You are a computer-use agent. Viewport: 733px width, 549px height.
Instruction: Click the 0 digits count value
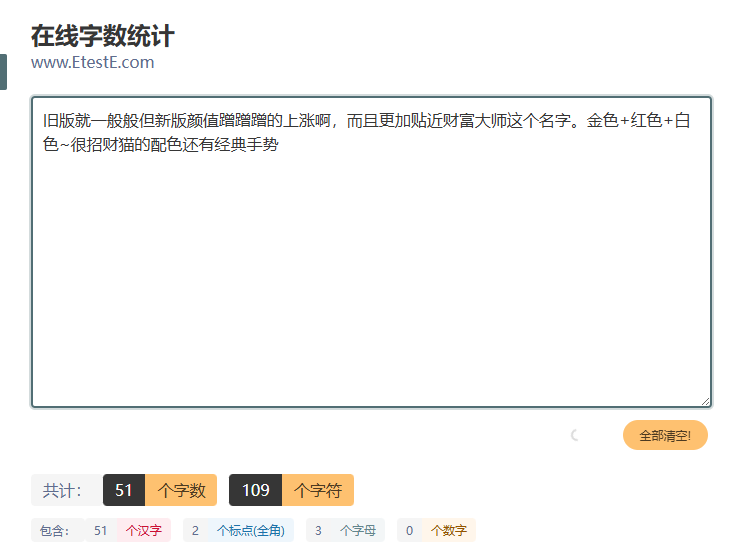410,530
